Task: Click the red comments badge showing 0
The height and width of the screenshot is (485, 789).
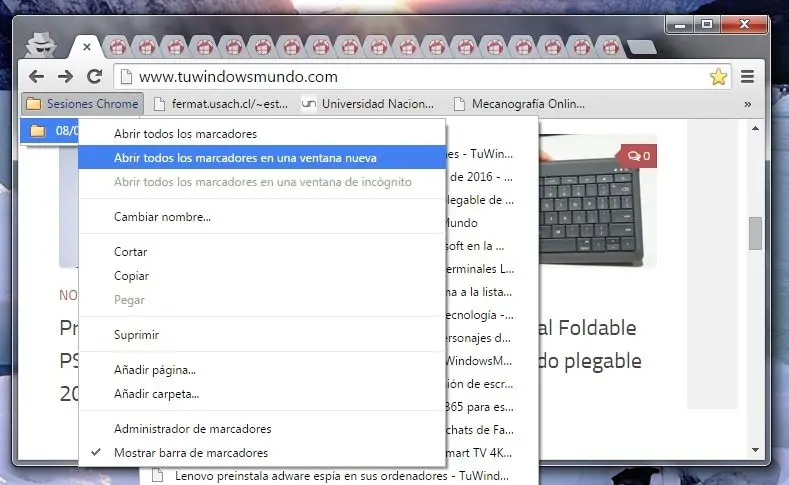Action: pos(639,156)
